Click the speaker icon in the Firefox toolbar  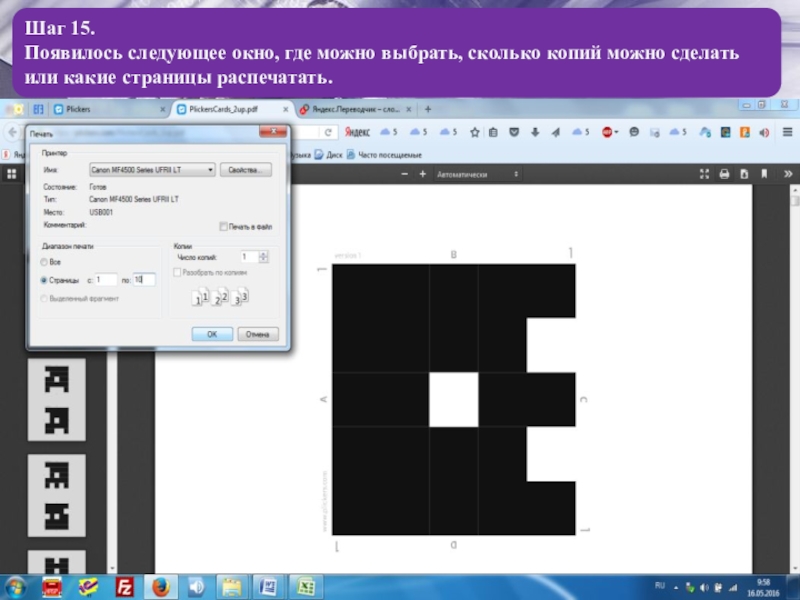point(764,133)
